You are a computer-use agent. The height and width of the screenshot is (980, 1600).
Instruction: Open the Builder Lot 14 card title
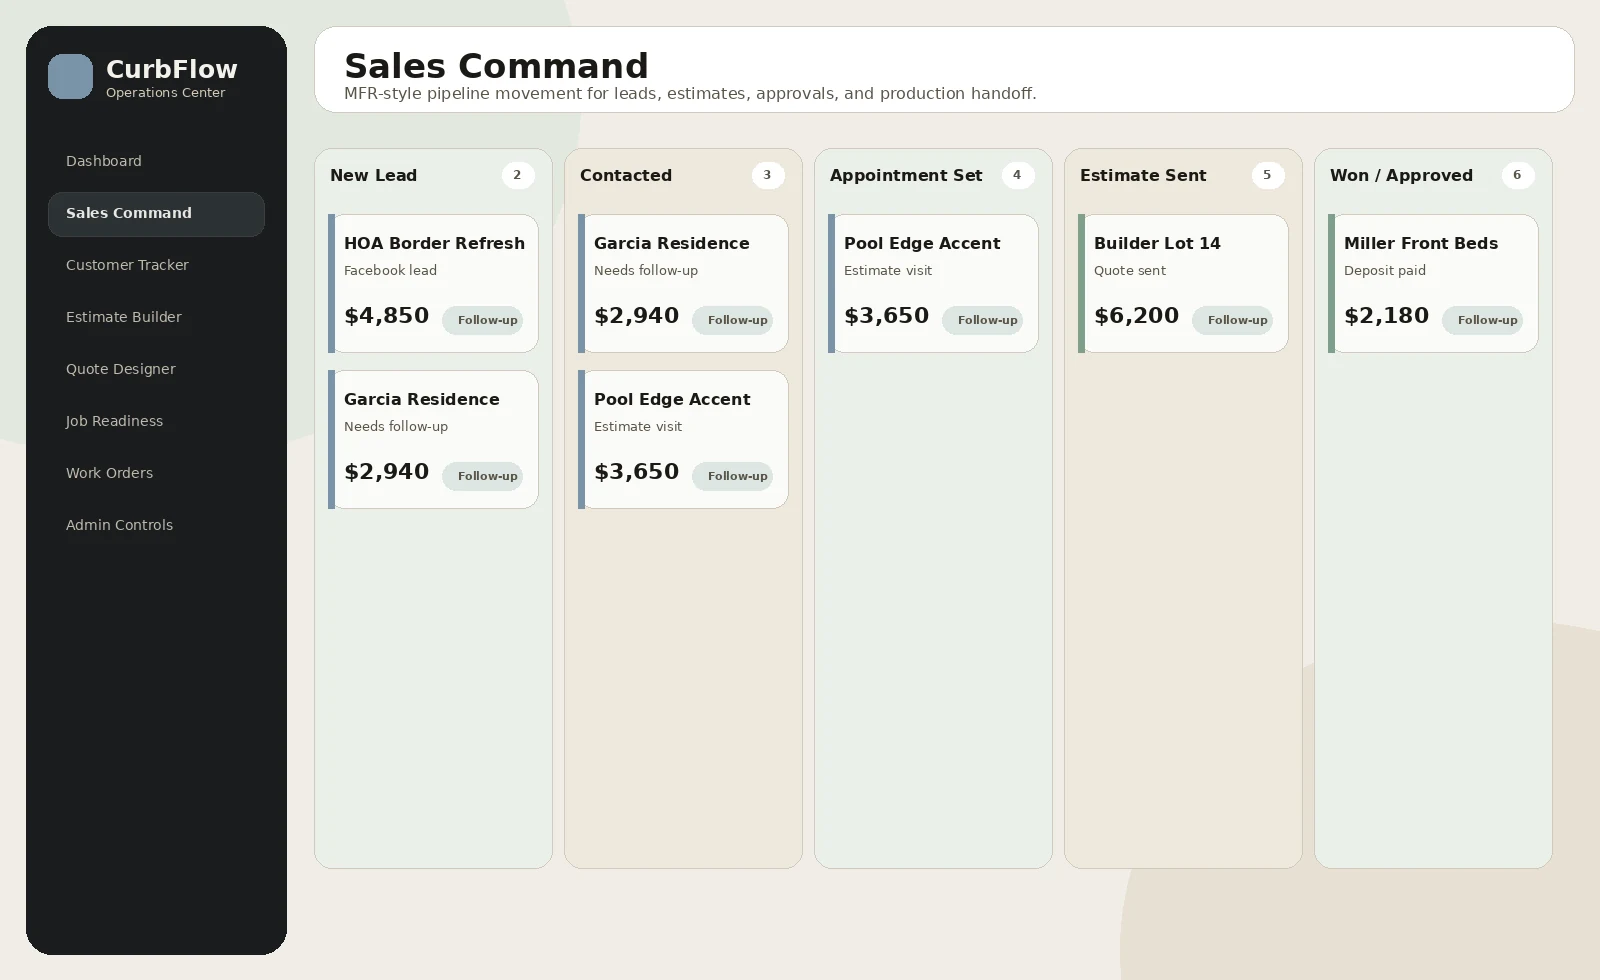[1157, 243]
